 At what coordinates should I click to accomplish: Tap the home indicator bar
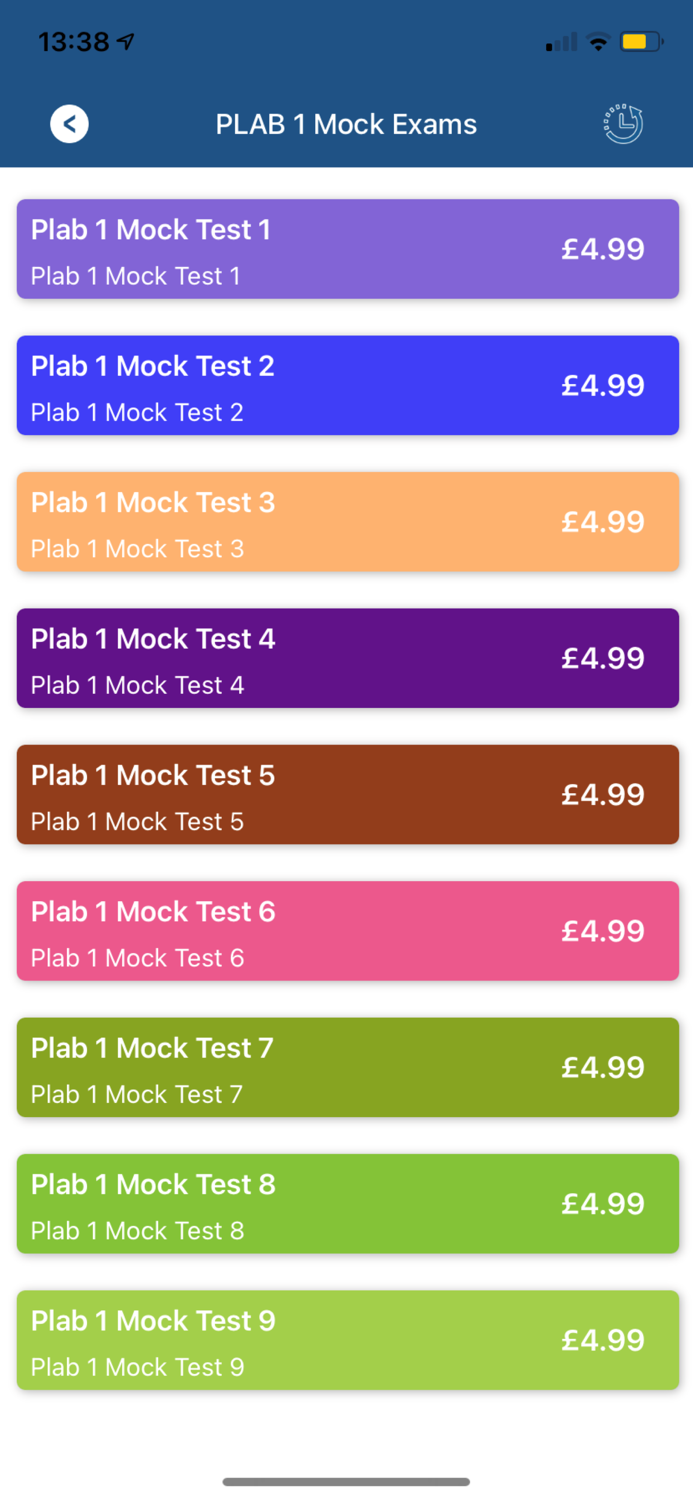(346, 1481)
